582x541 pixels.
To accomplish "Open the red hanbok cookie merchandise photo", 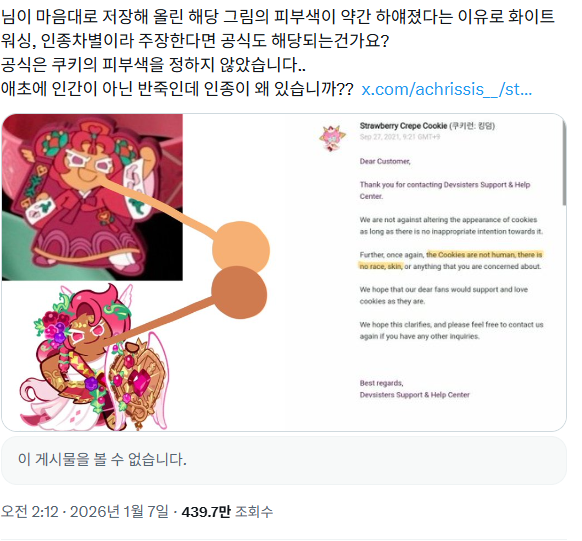I will [92, 197].
